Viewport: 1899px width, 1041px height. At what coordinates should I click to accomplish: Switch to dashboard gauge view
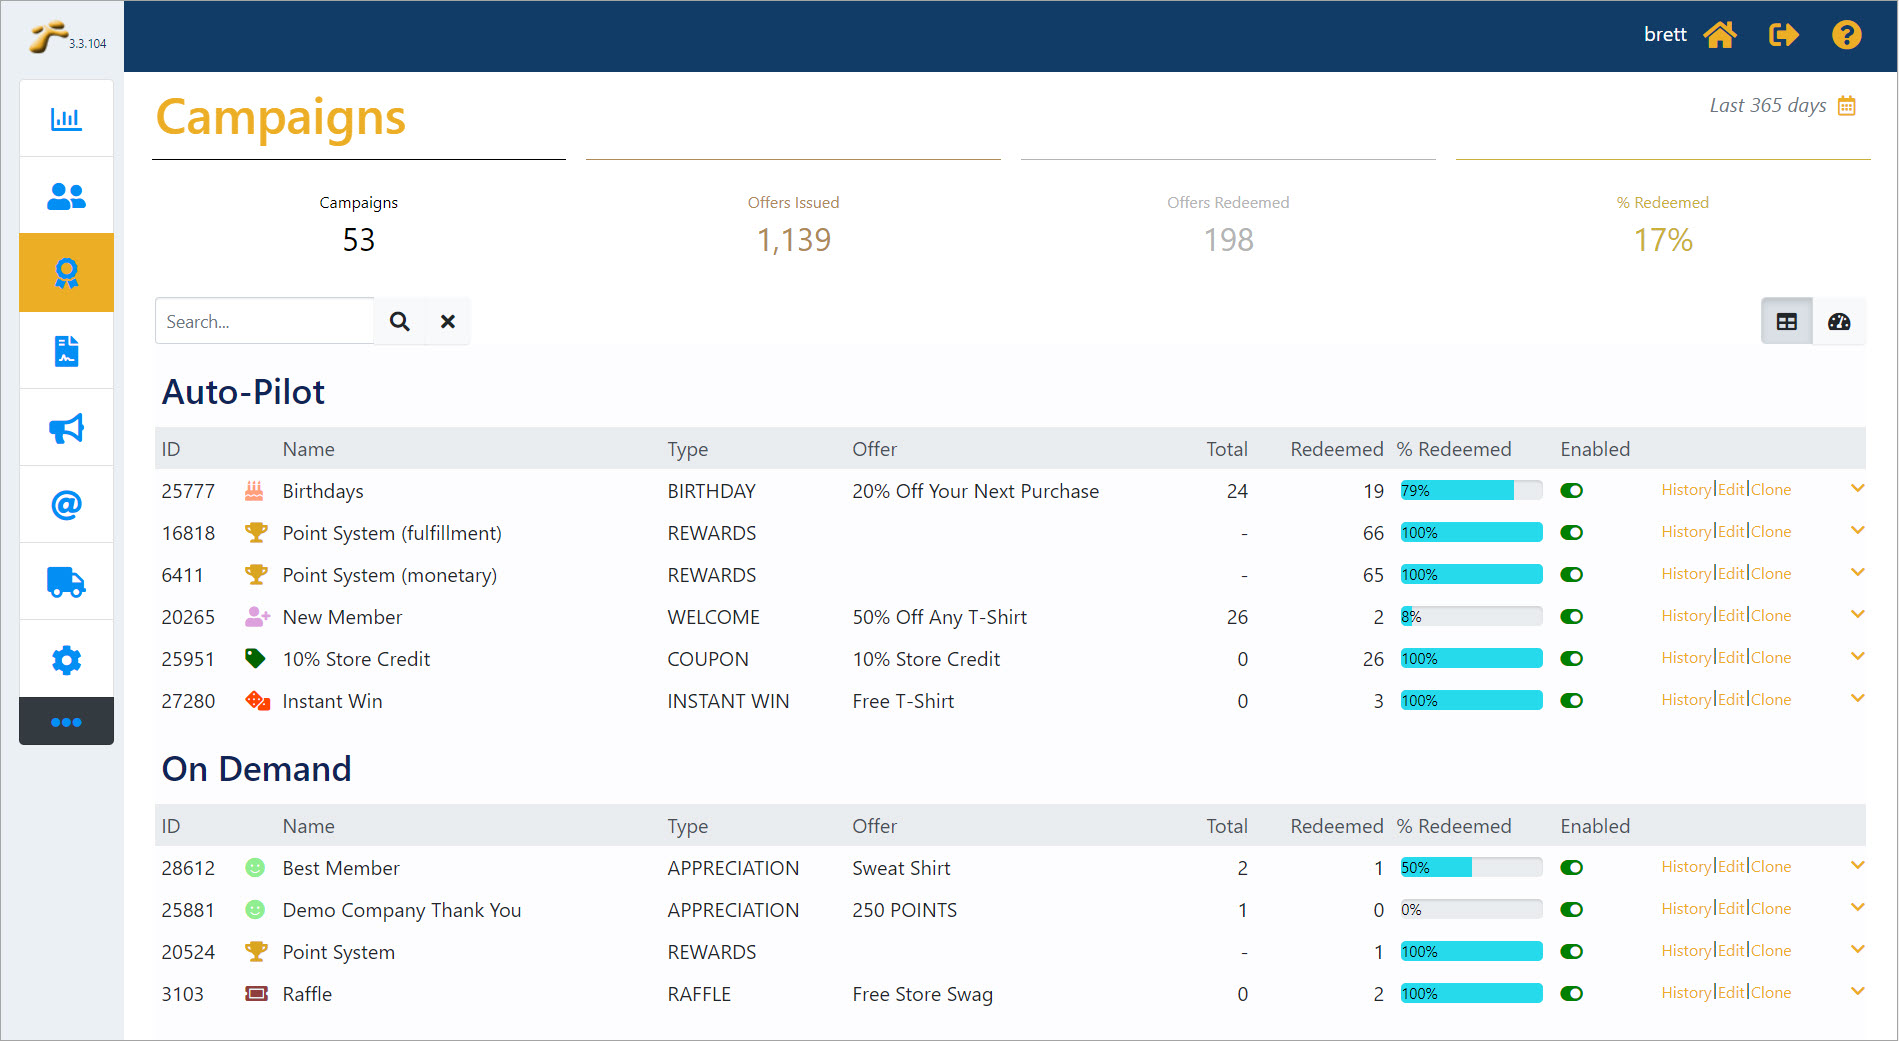(x=1839, y=322)
